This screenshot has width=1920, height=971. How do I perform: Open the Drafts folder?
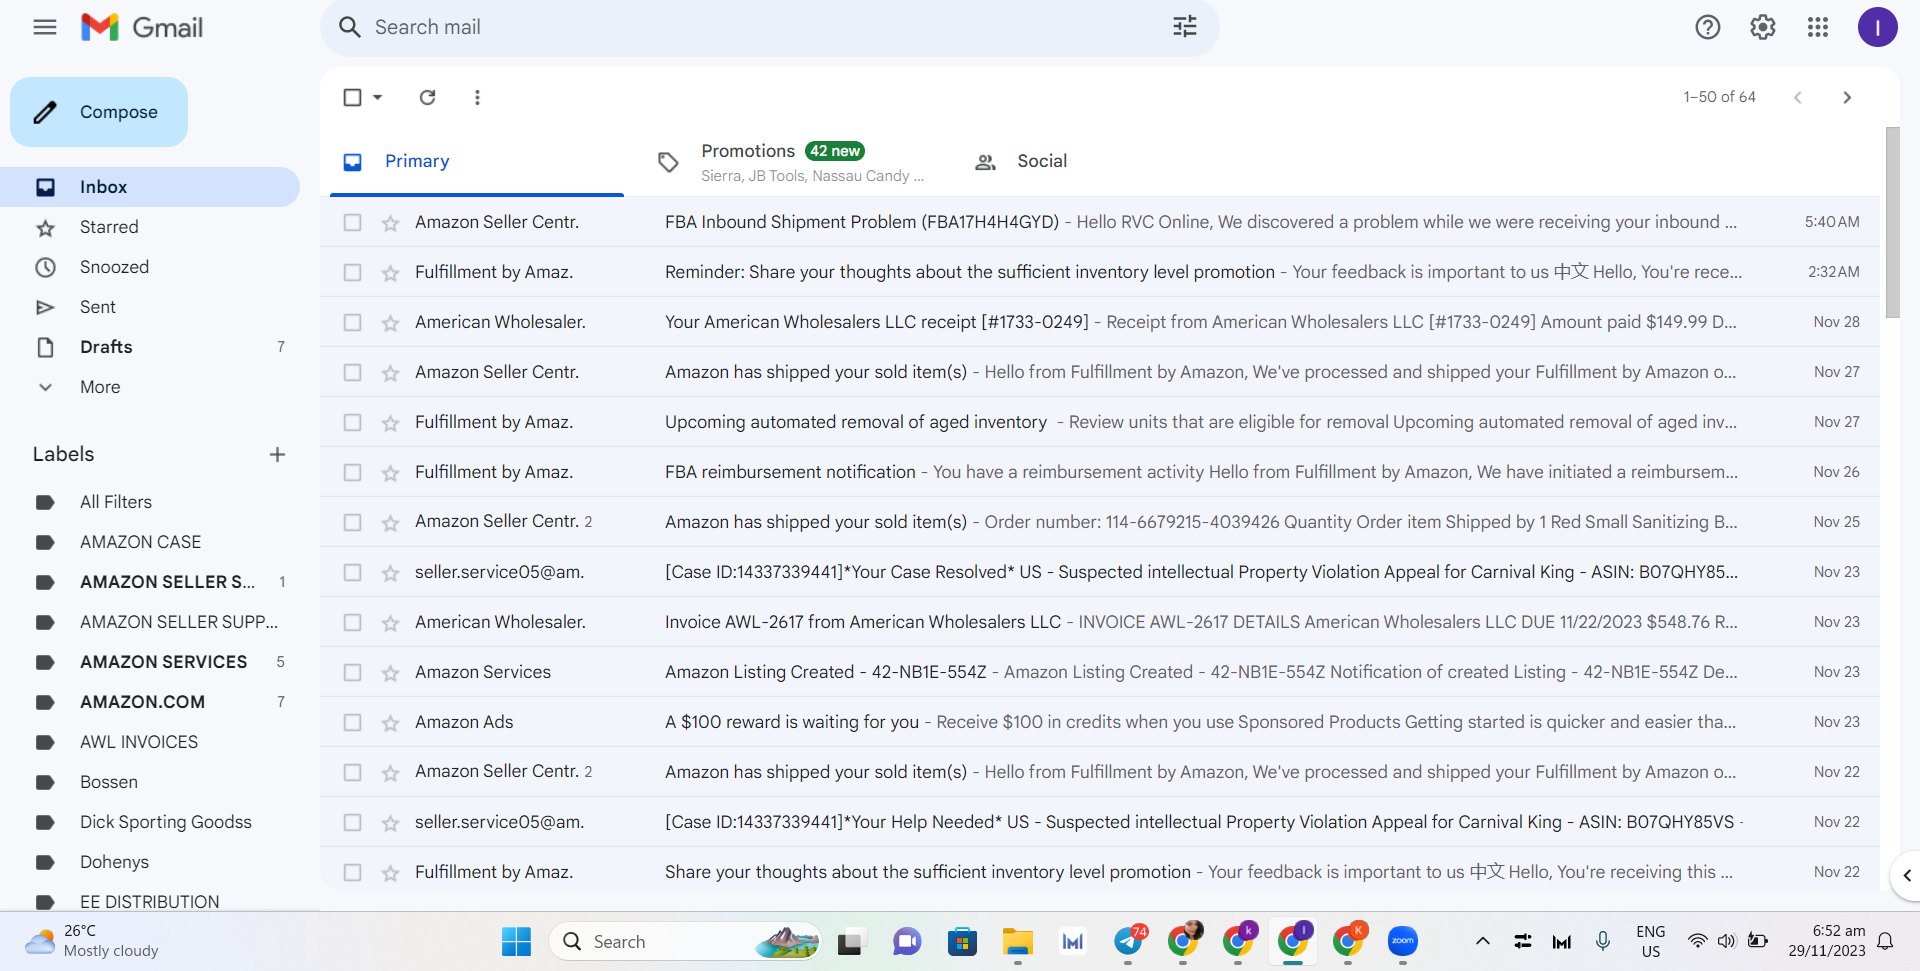pos(150,347)
